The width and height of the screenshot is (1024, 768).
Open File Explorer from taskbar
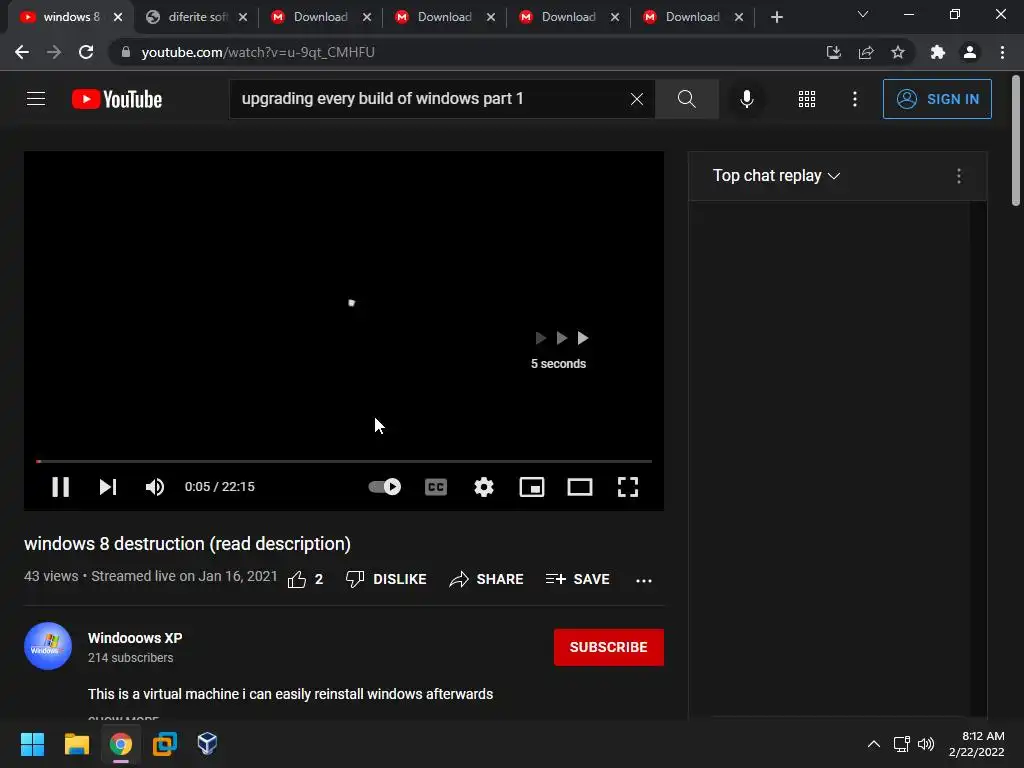[76, 744]
